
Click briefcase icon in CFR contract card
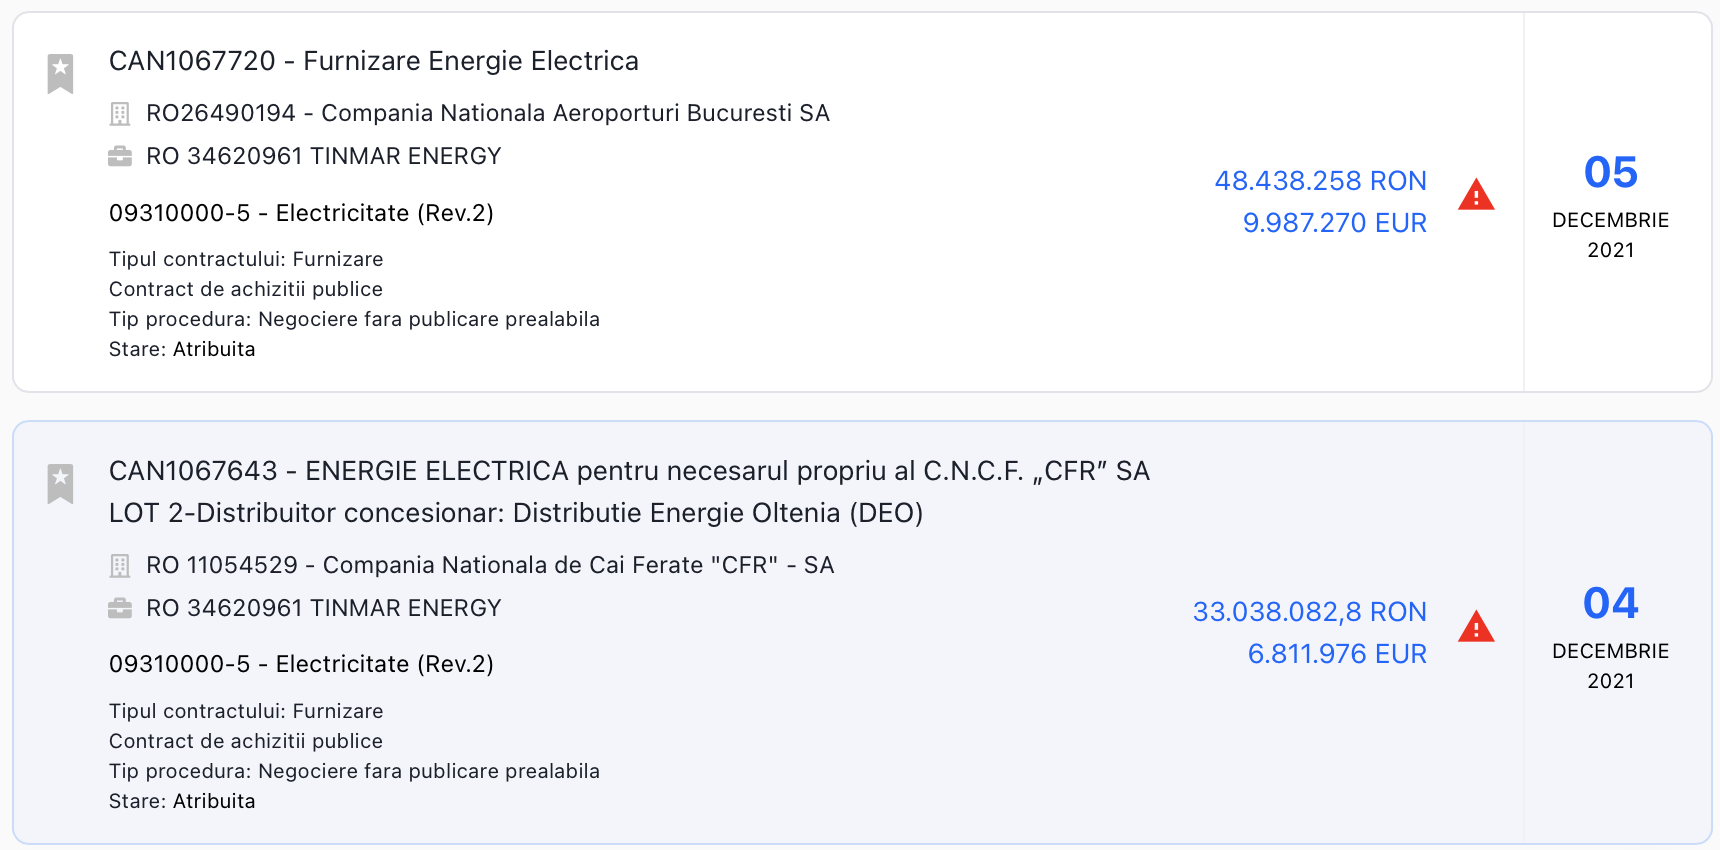click(120, 608)
